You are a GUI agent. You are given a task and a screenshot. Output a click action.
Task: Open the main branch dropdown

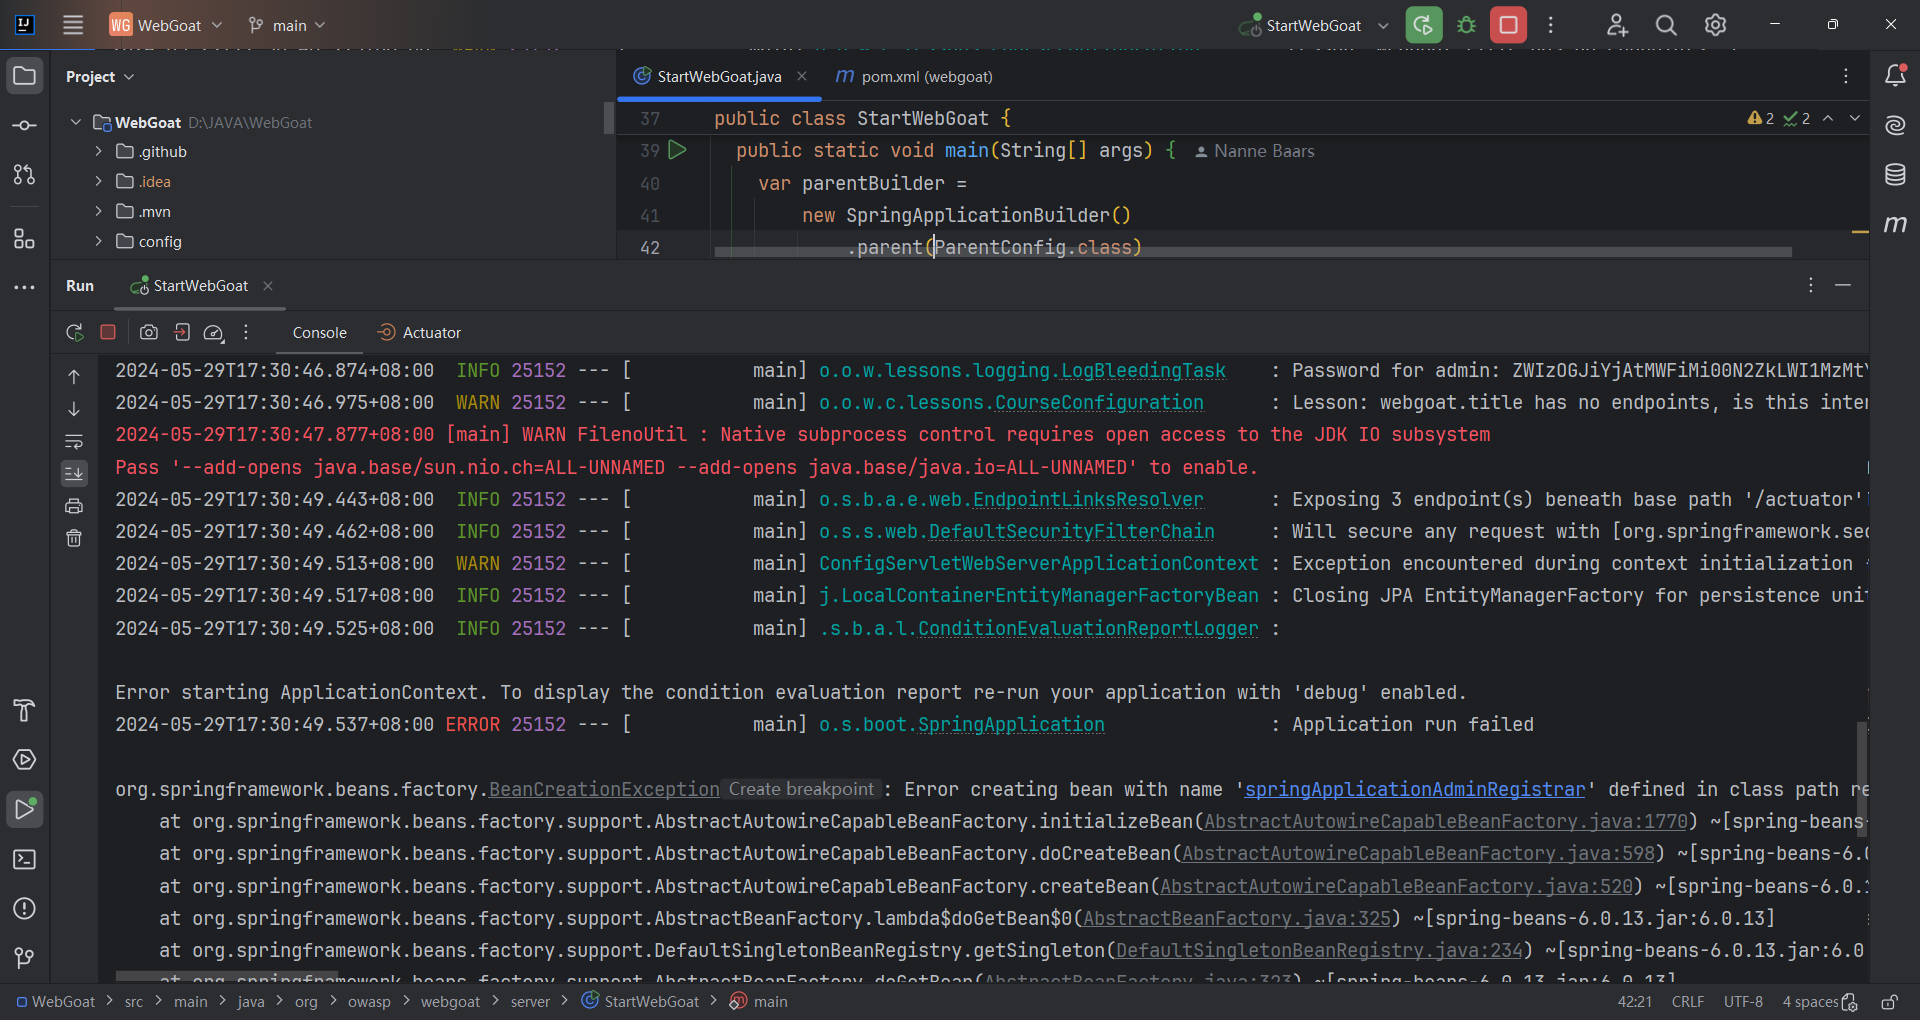287,25
